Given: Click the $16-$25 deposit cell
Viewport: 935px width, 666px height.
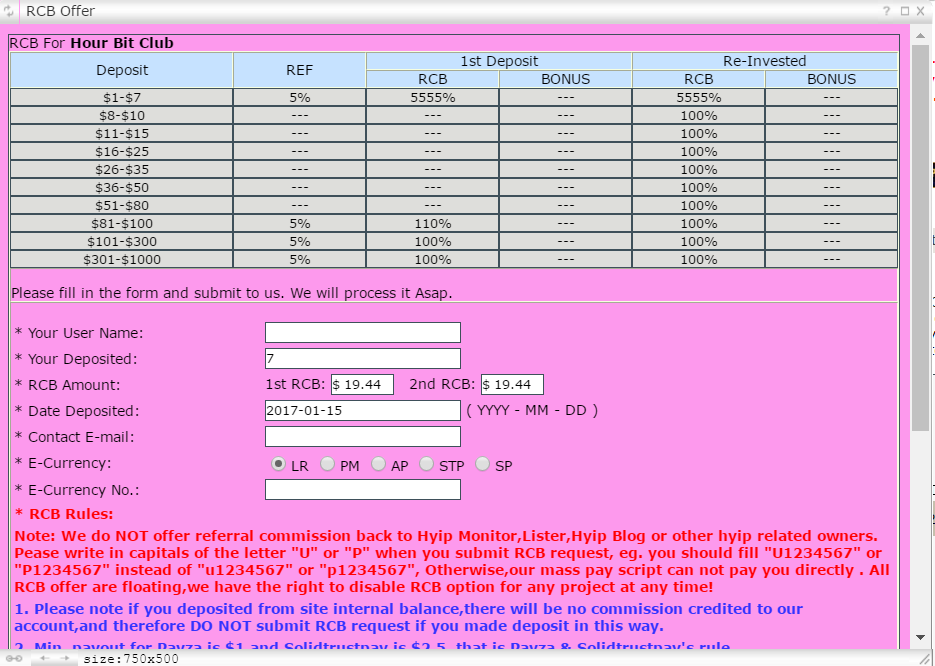Looking at the screenshot, I should [122, 151].
